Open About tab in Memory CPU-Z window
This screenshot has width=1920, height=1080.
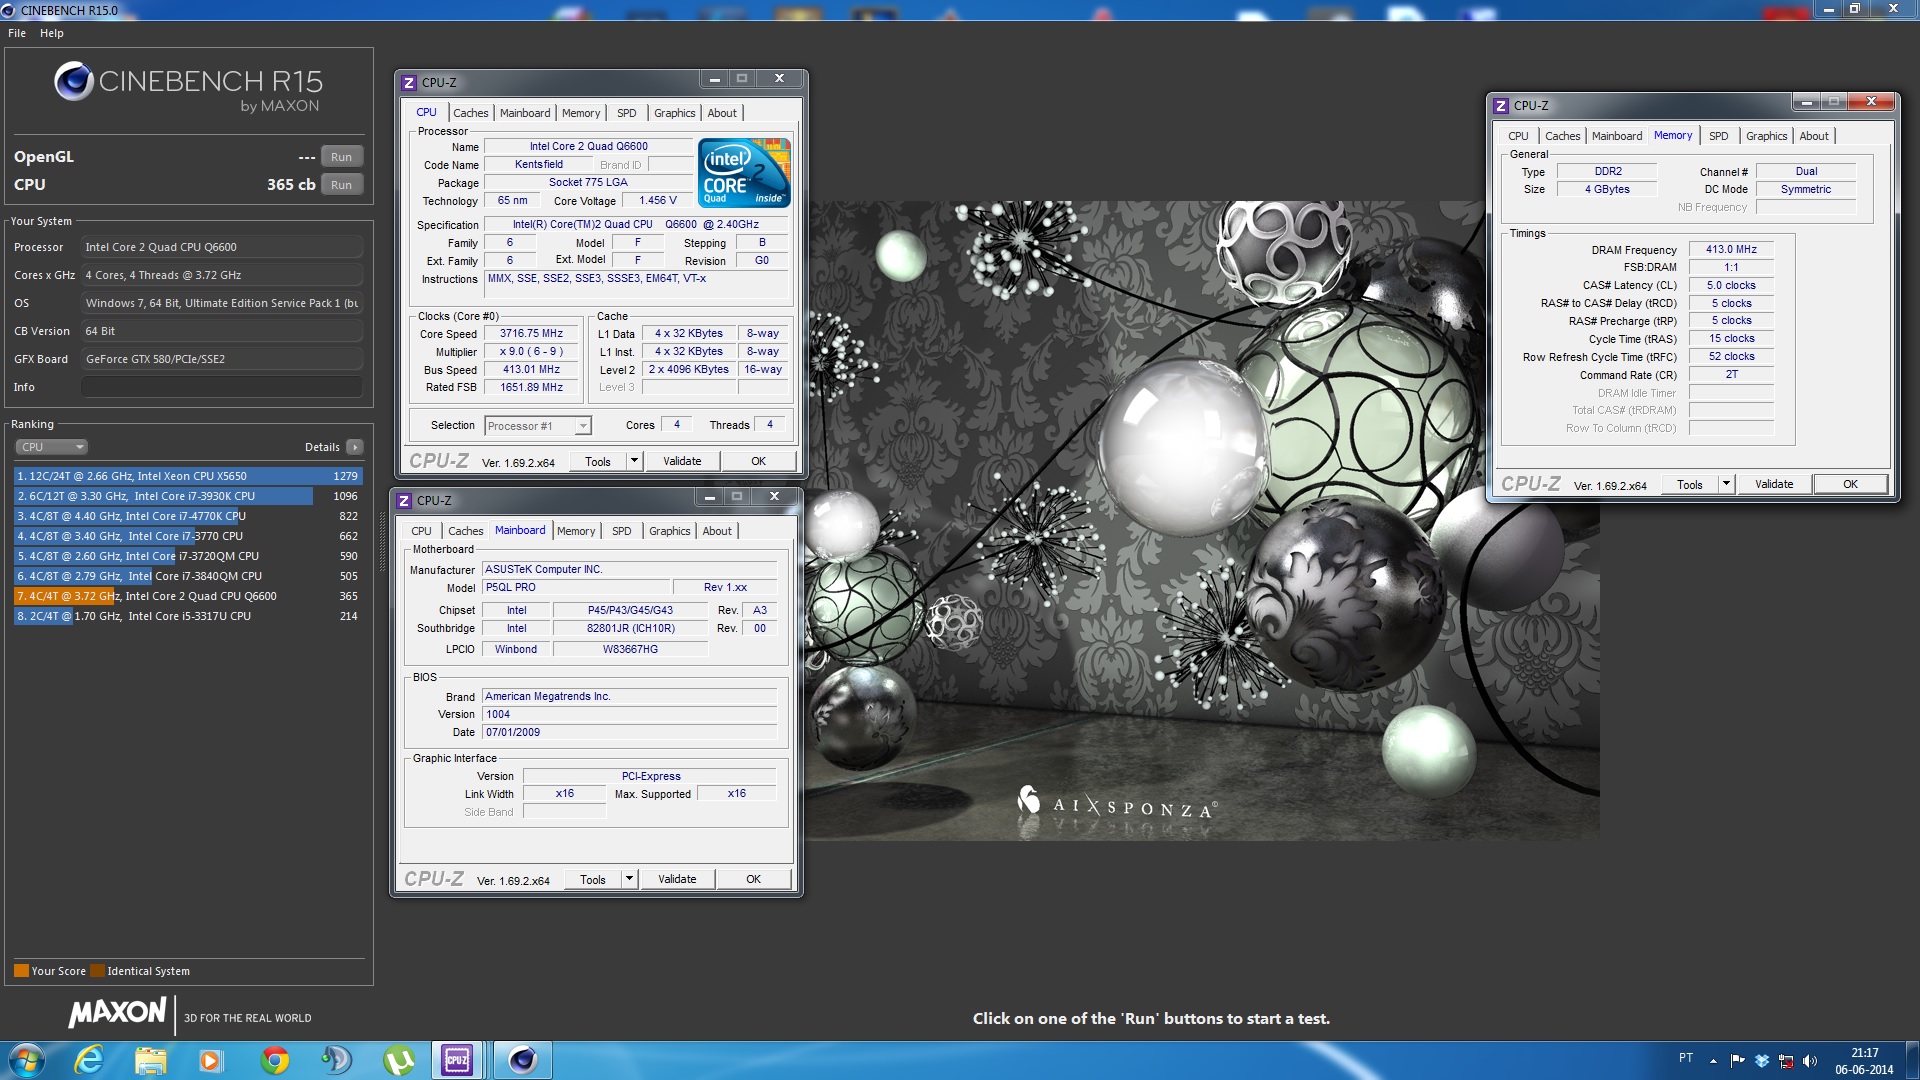tap(1813, 136)
